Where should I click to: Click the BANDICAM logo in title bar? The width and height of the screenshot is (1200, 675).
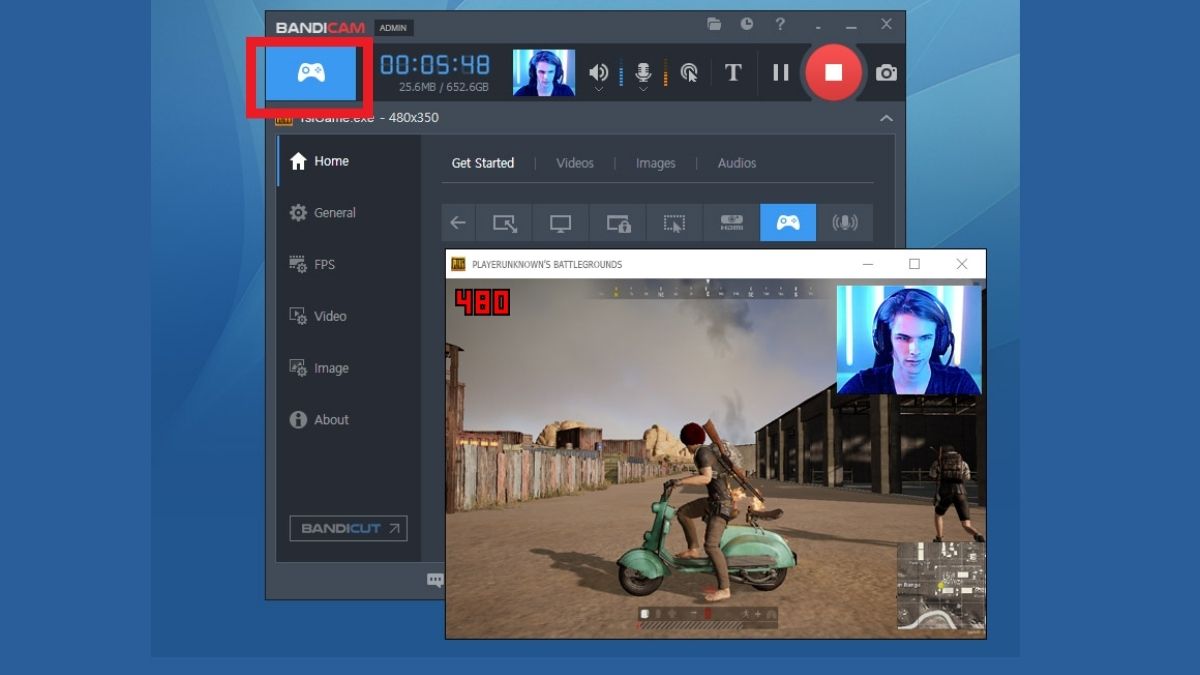pyautogui.click(x=320, y=28)
